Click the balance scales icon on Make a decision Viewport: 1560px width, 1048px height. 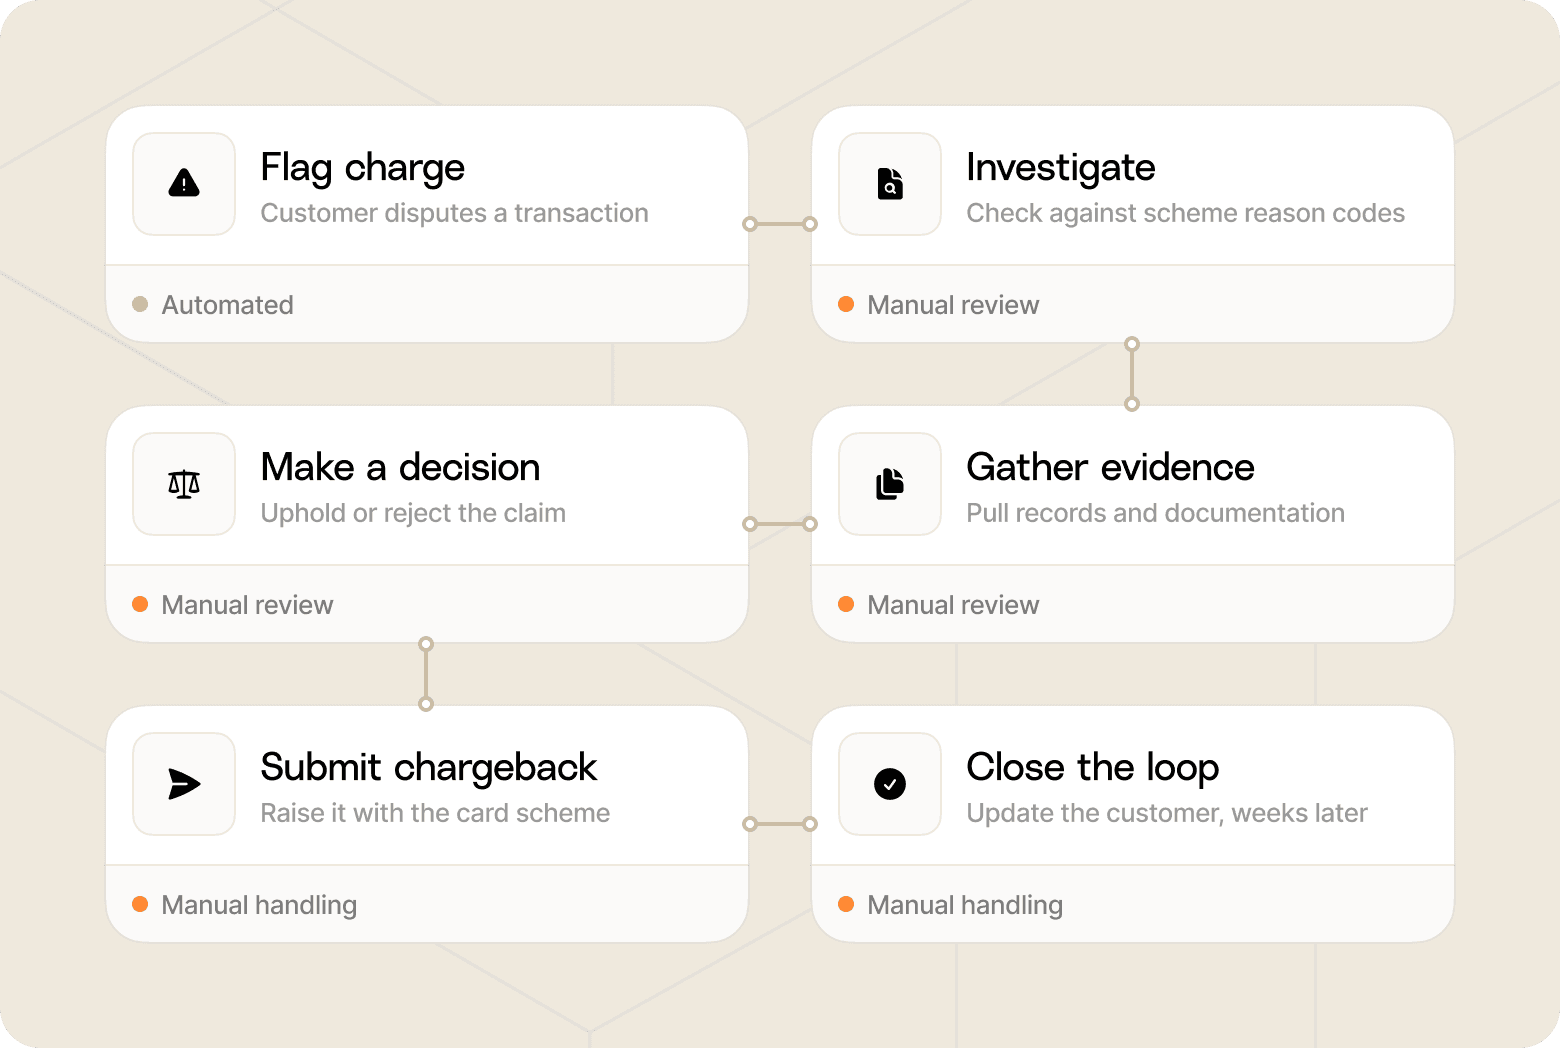click(x=184, y=484)
